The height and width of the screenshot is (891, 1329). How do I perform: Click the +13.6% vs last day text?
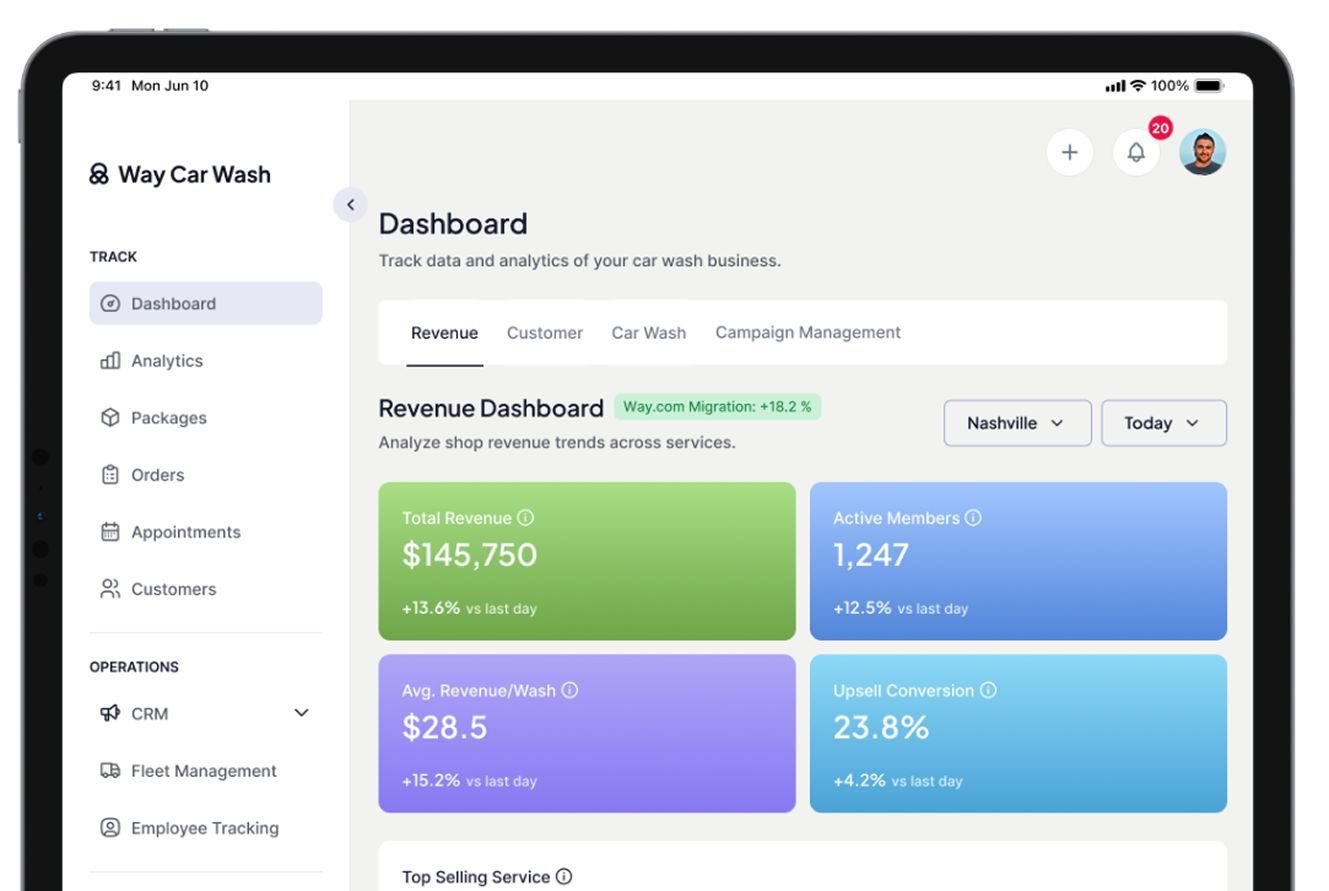click(x=469, y=608)
